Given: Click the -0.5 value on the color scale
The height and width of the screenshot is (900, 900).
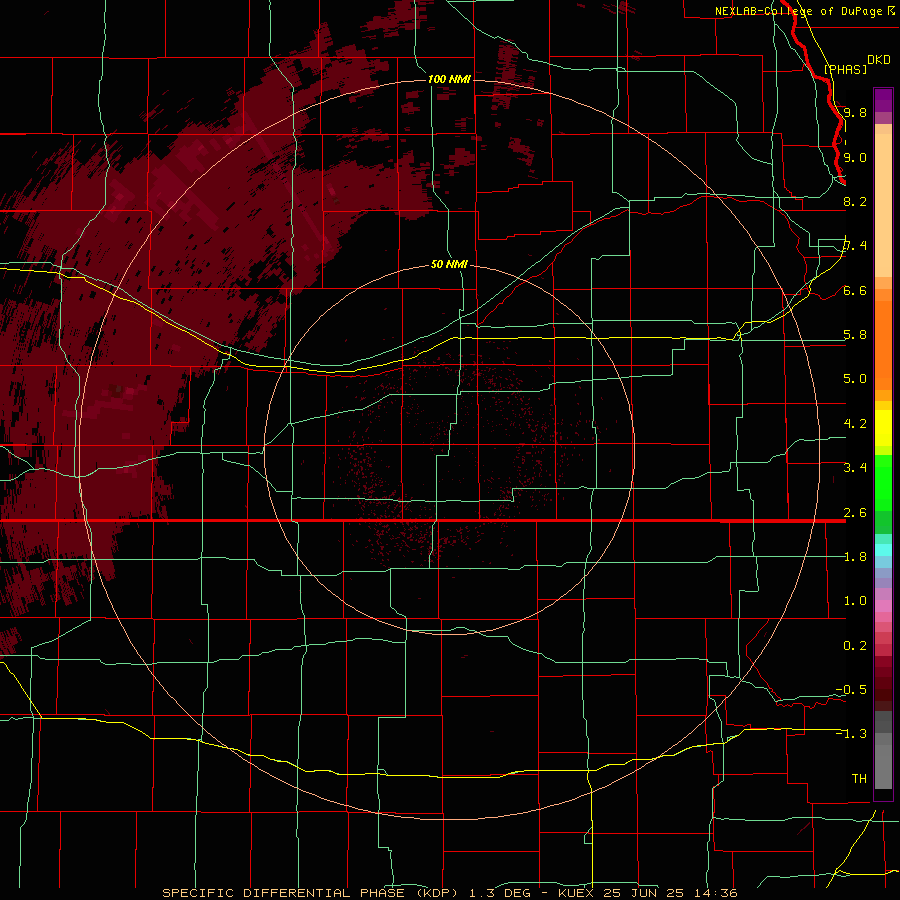Looking at the screenshot, I should [851, 690].
